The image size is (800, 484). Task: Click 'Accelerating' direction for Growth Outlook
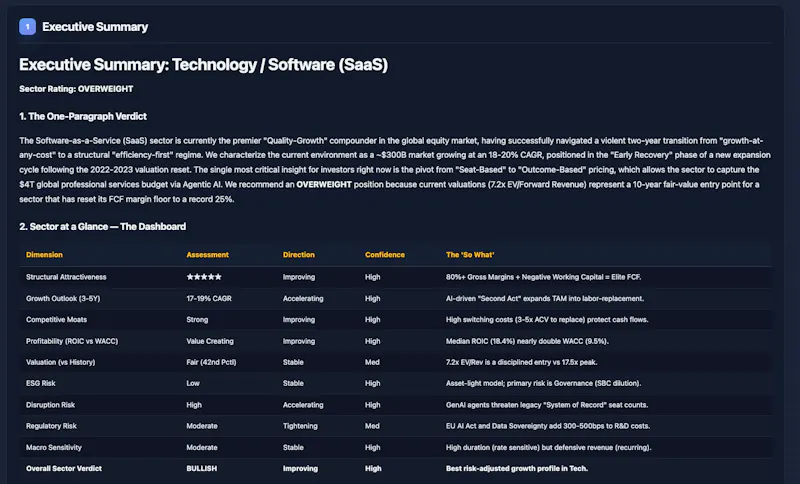[x=303, y=298]
